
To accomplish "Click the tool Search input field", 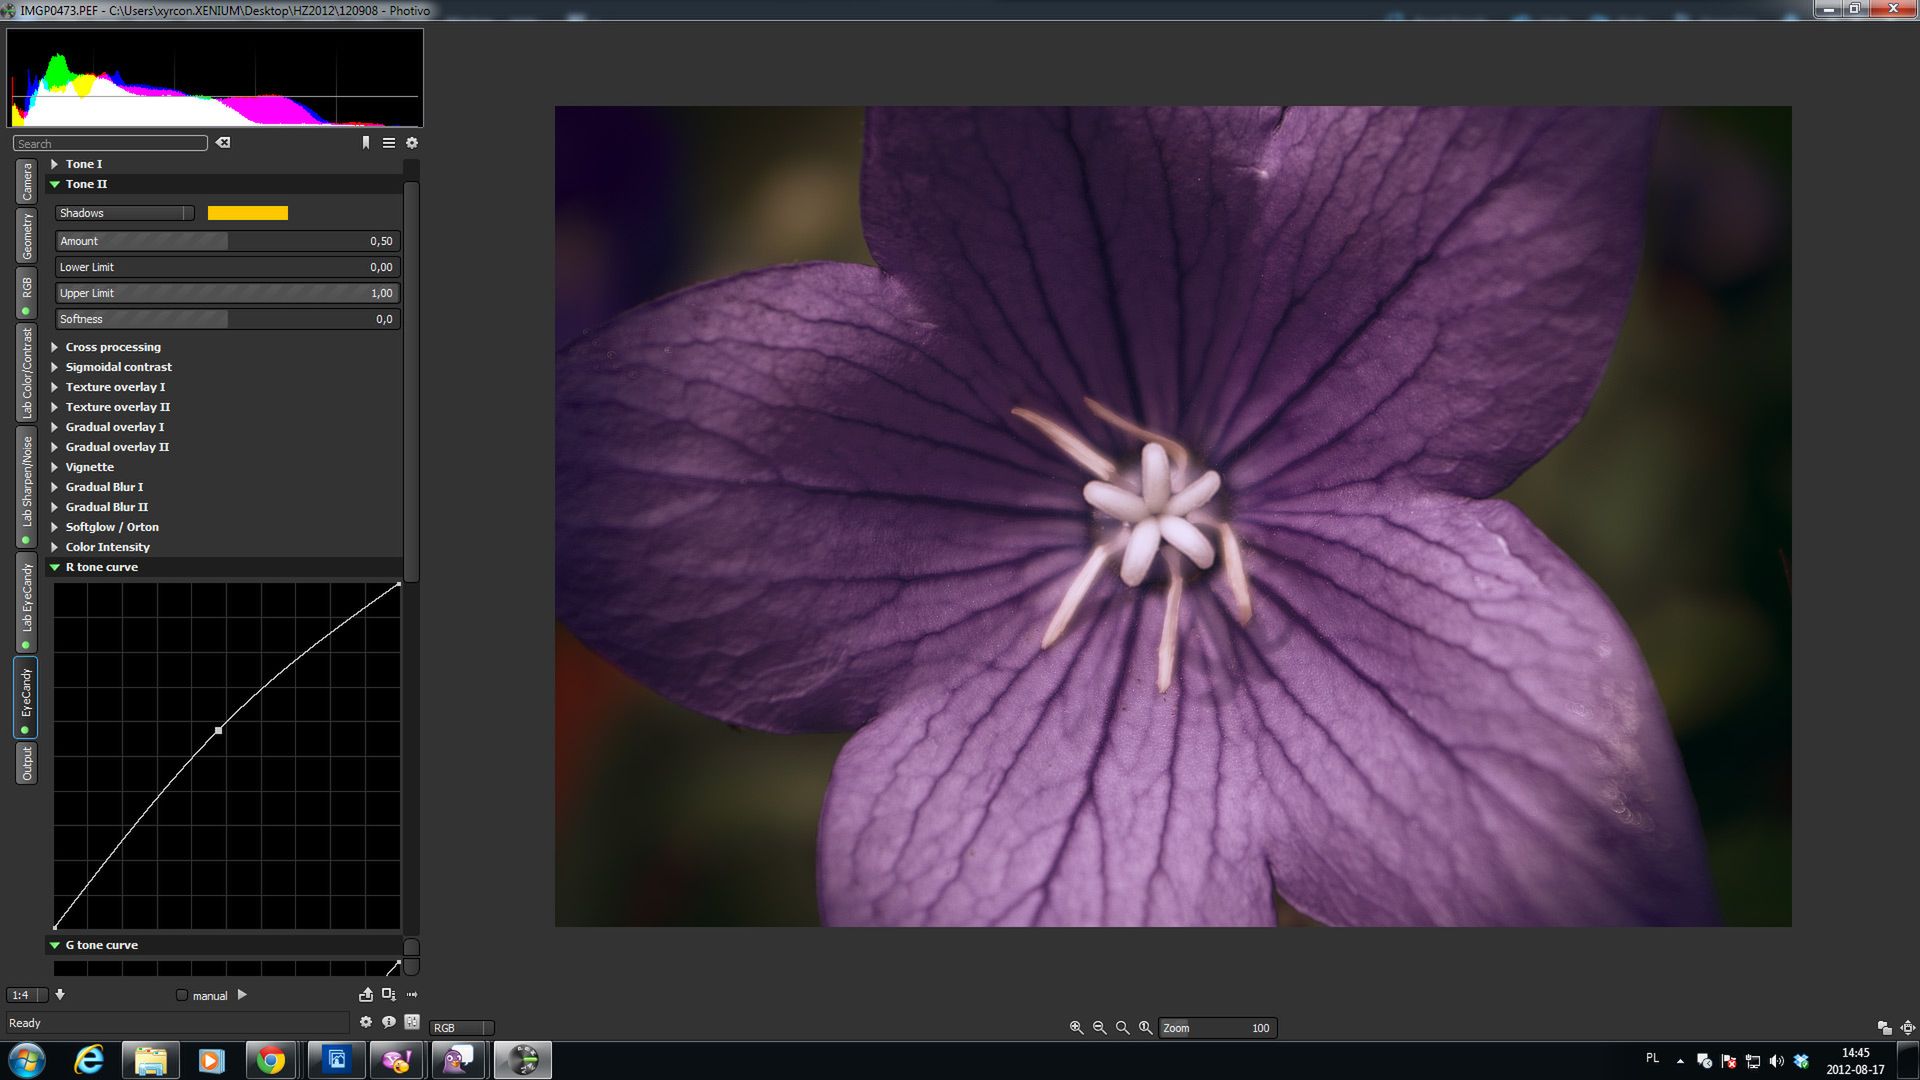I will pos(110,144).
